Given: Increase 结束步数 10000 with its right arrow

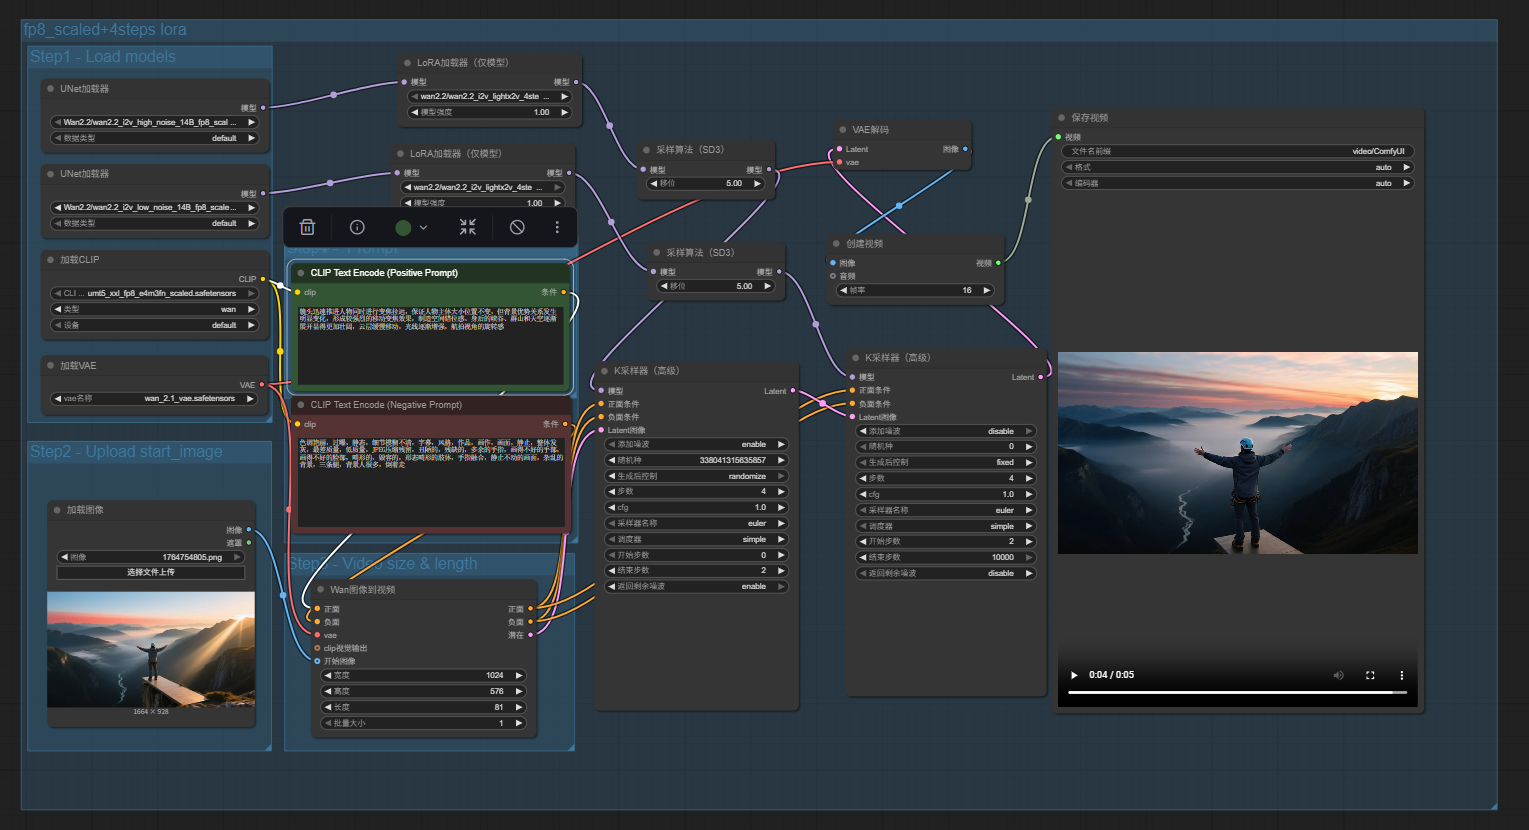Looking at the screenshot, I should point(1029,558).
